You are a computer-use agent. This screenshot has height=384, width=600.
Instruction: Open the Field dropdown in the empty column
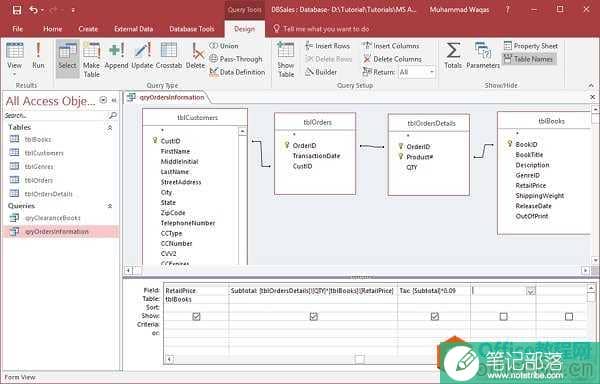click(x=530, y=291)
